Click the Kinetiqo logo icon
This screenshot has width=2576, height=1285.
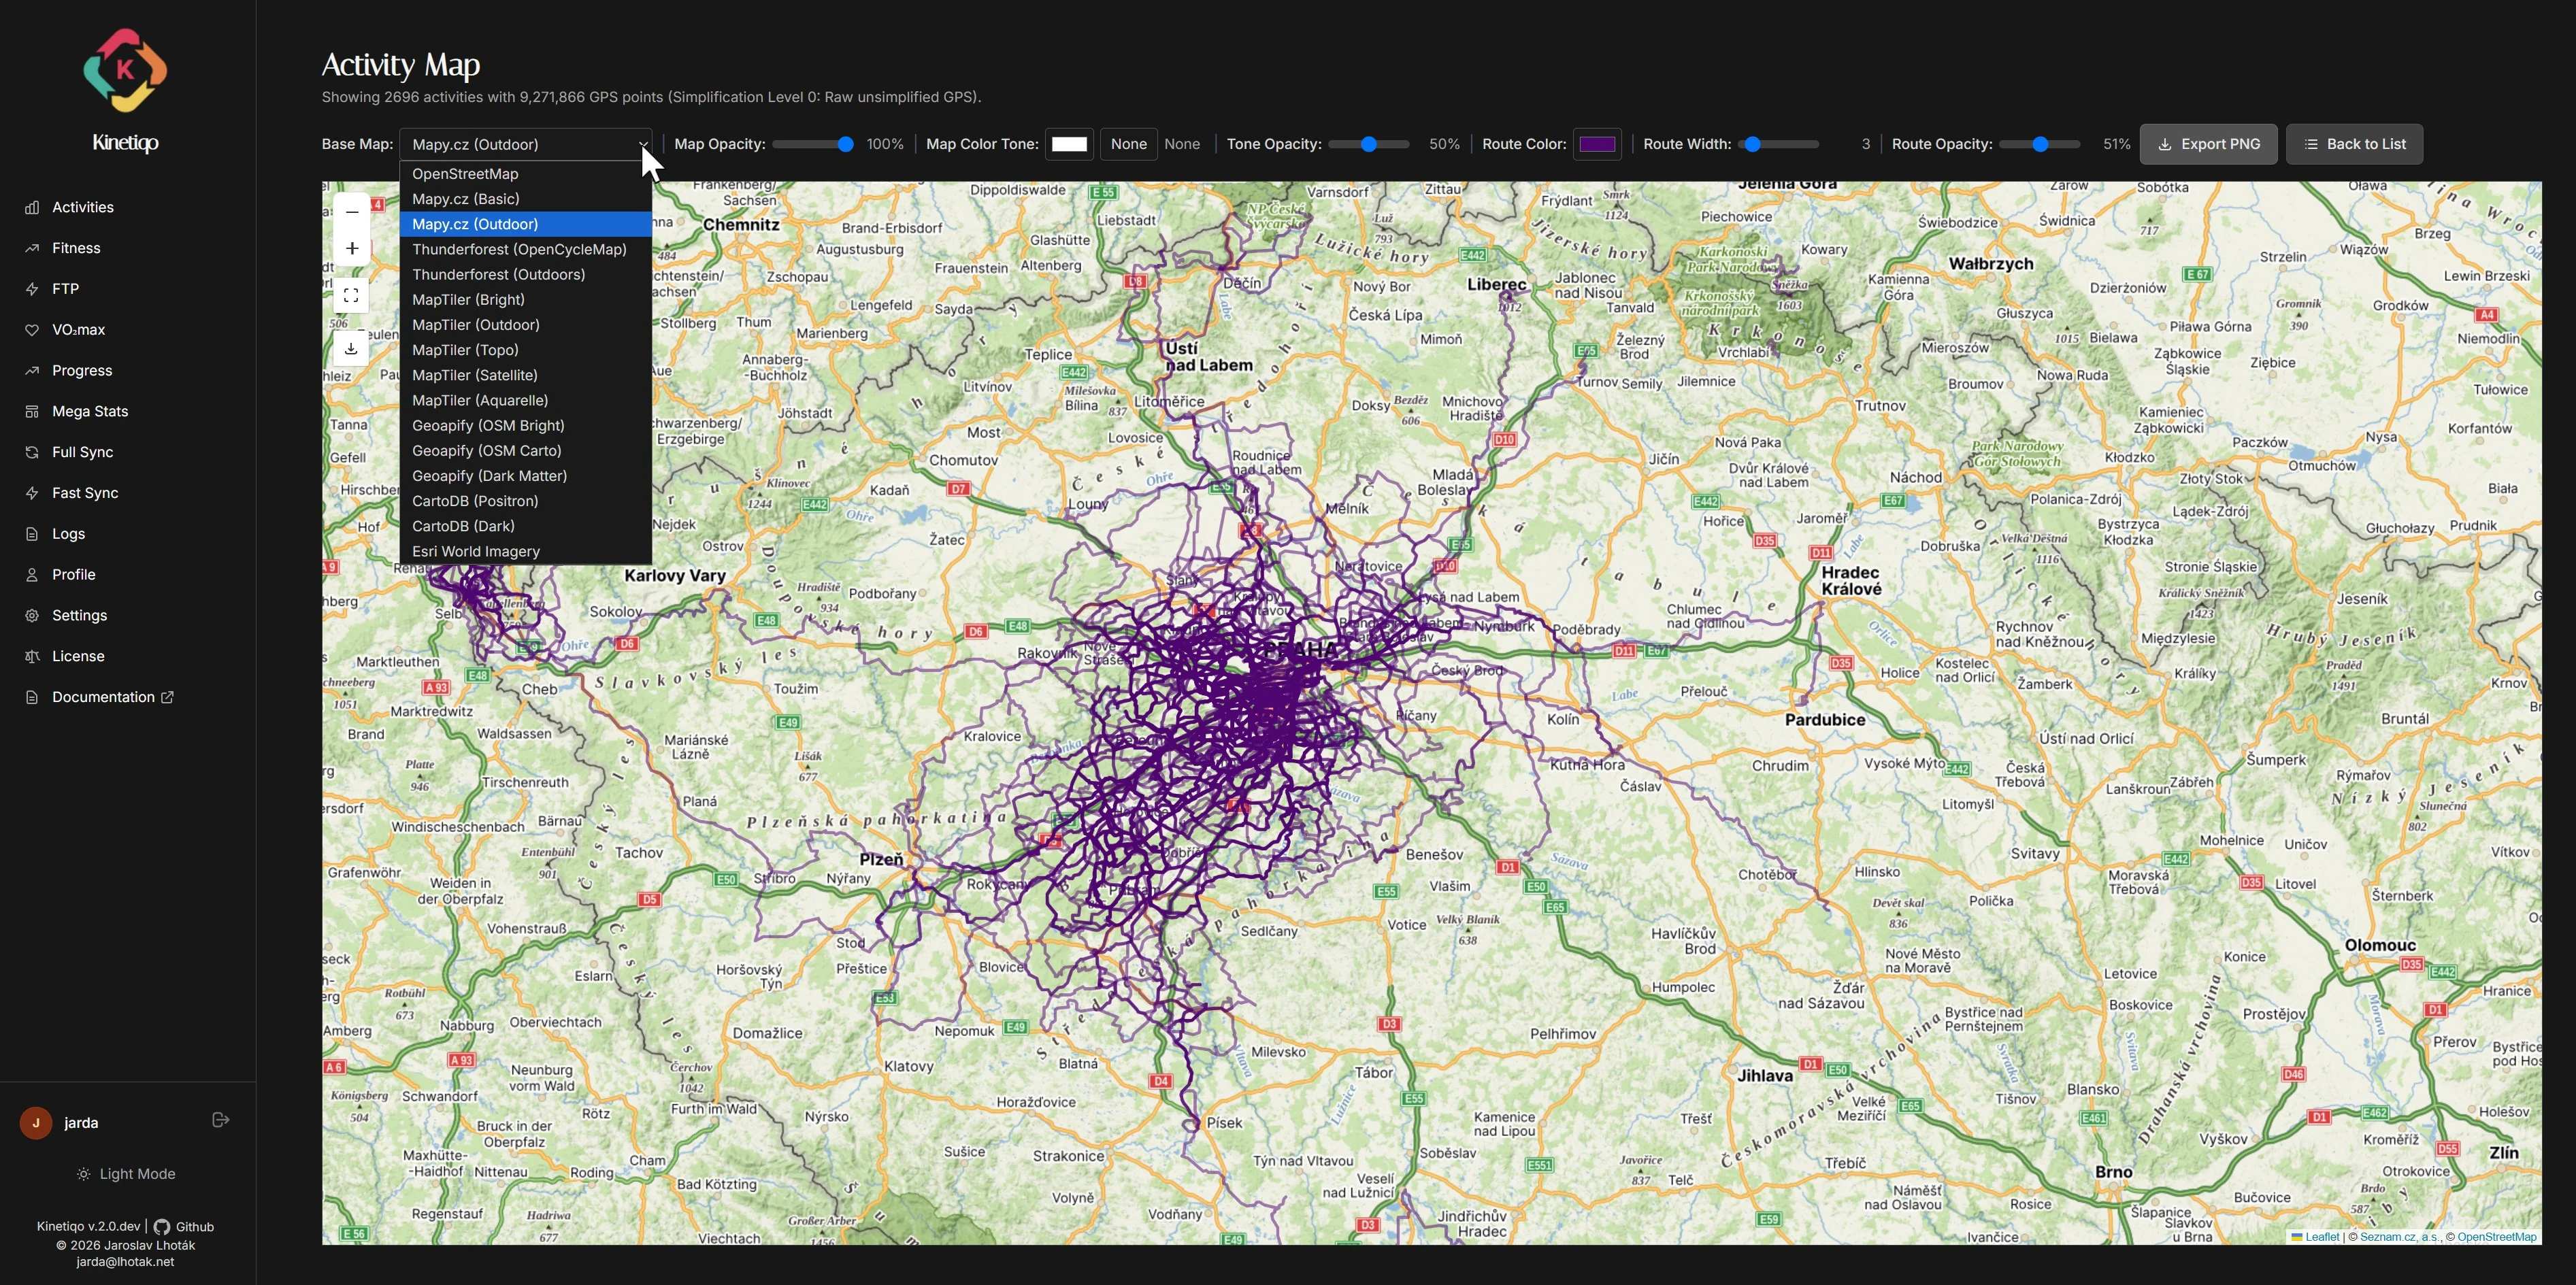[x=125, y=69]
